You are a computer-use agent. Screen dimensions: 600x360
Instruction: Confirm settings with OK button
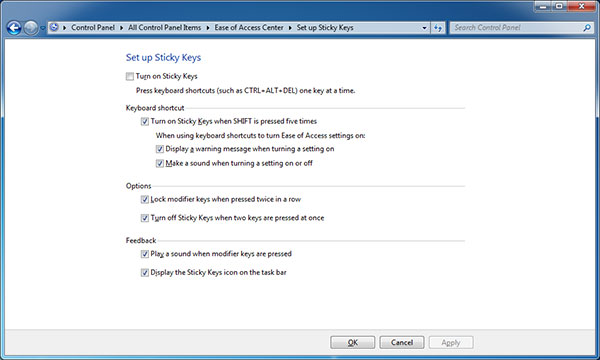[x=352, y=342]
